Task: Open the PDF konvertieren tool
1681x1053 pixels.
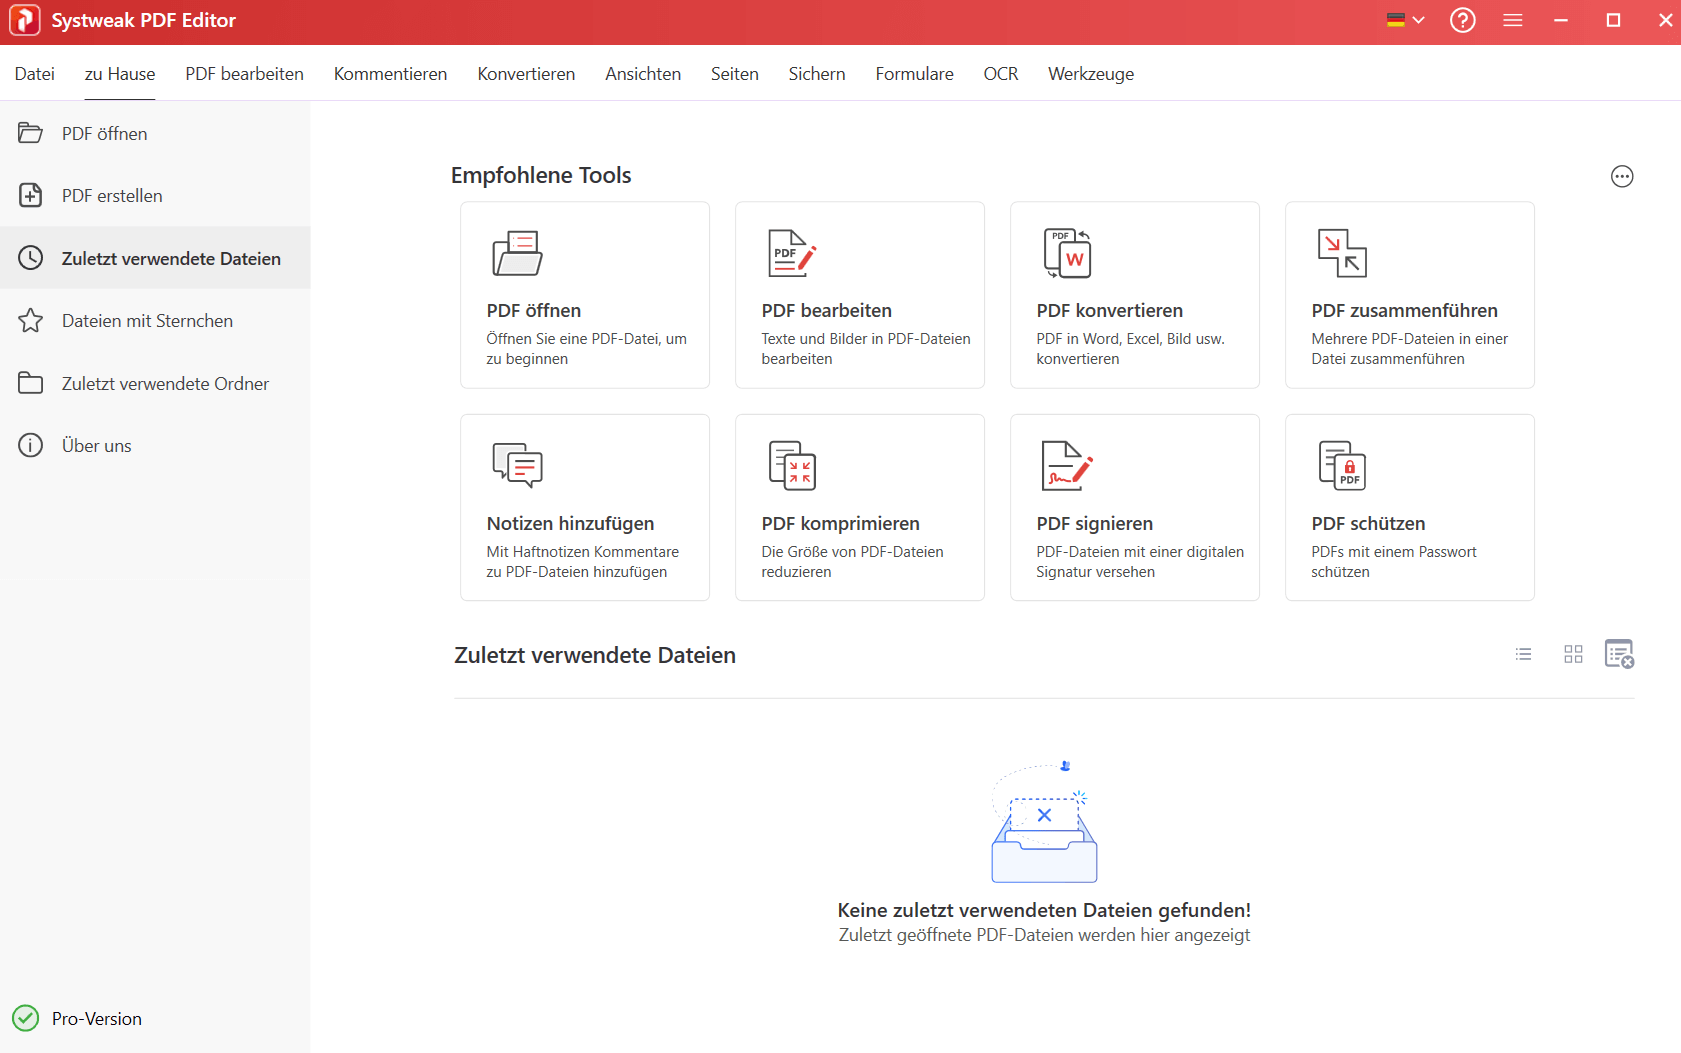Action: tap(1134, 295)
